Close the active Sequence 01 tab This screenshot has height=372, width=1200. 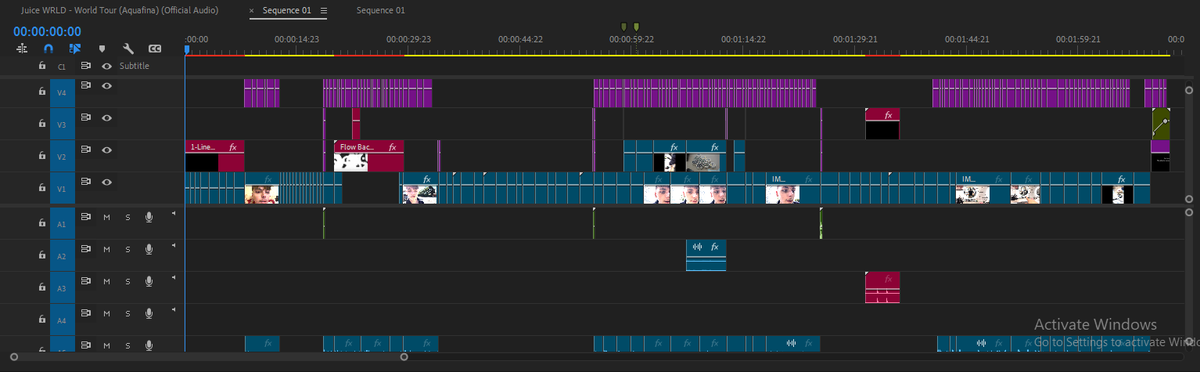(x=251, y=10)
